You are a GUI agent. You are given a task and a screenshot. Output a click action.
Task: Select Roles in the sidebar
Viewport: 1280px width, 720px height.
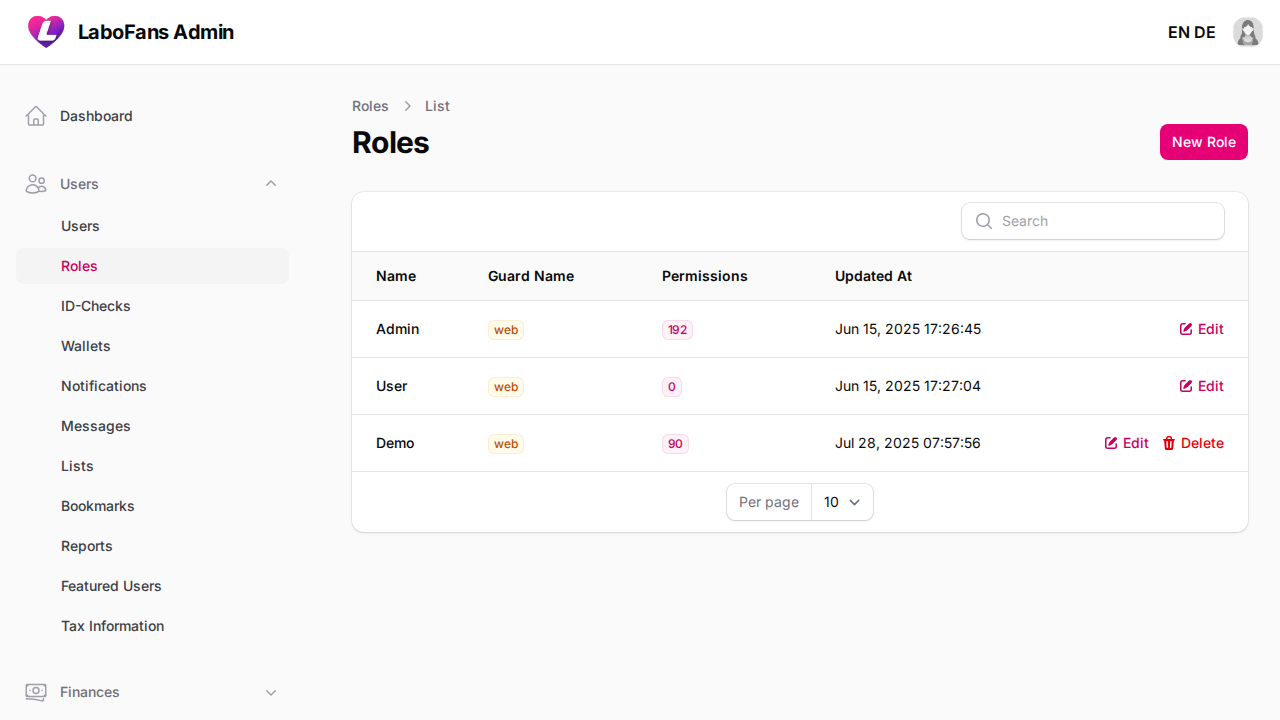(x=152, y=266)
